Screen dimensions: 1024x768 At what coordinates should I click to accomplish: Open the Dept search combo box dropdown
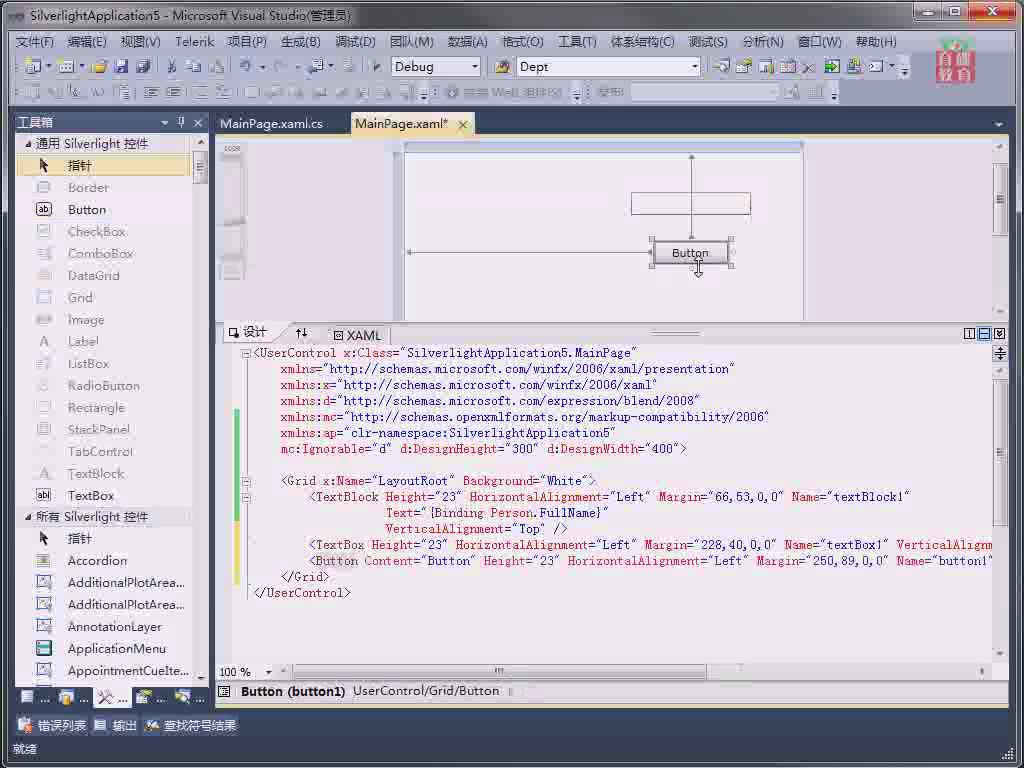pos(694,67)
